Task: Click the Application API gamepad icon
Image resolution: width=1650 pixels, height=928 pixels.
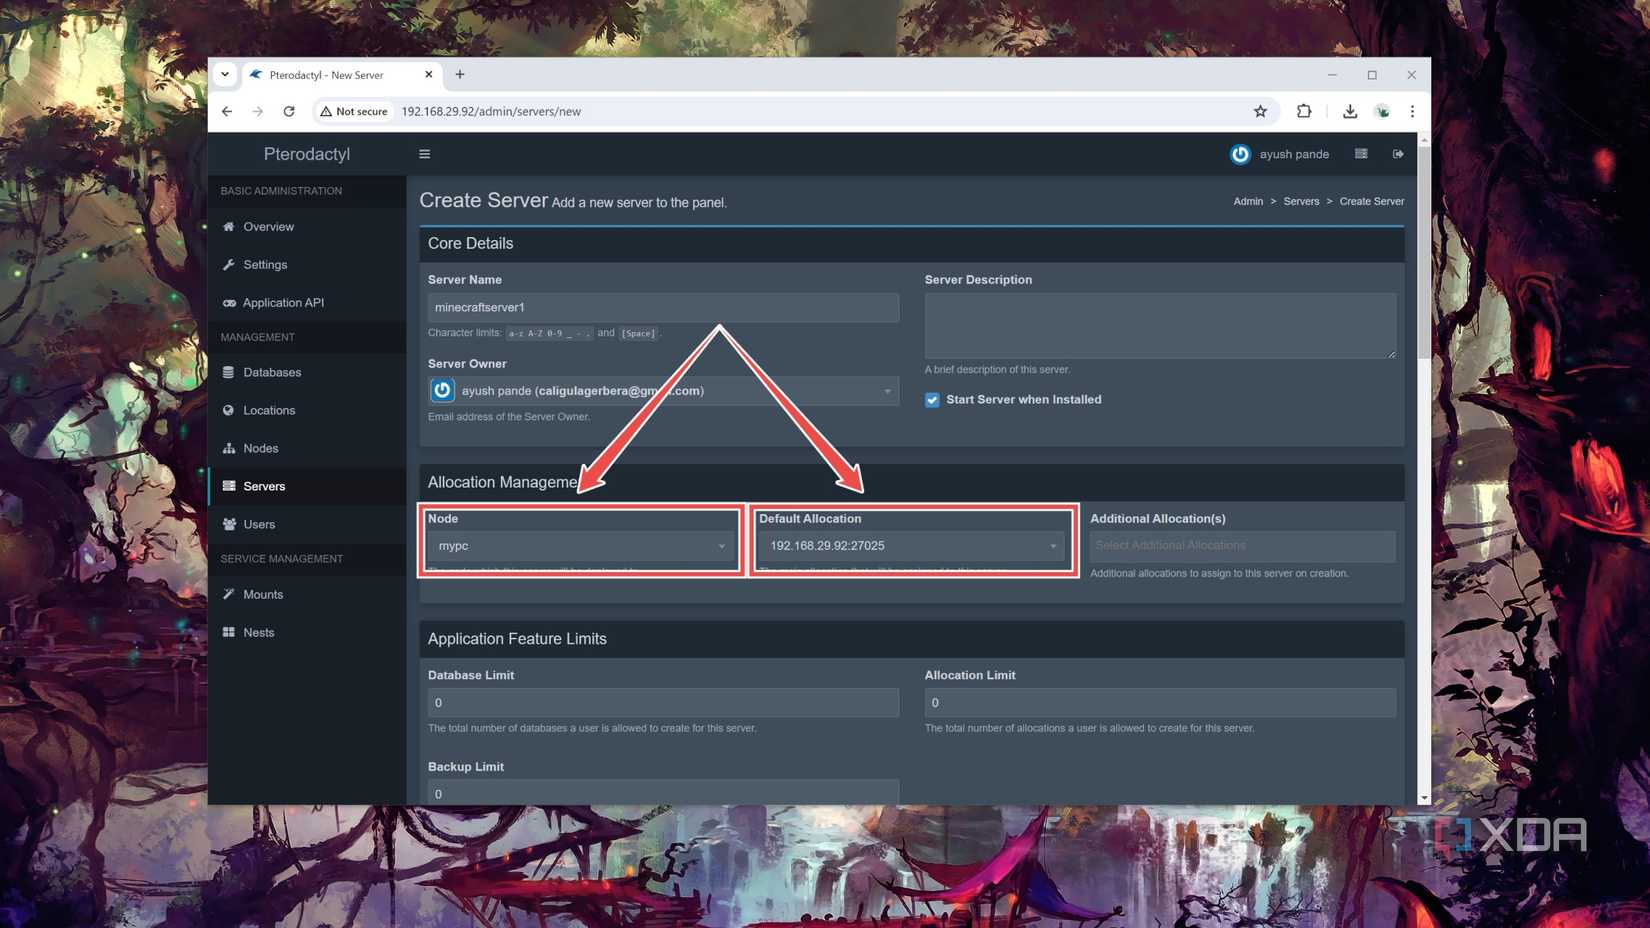Action: pyautogui.click(x=229, y=303)
